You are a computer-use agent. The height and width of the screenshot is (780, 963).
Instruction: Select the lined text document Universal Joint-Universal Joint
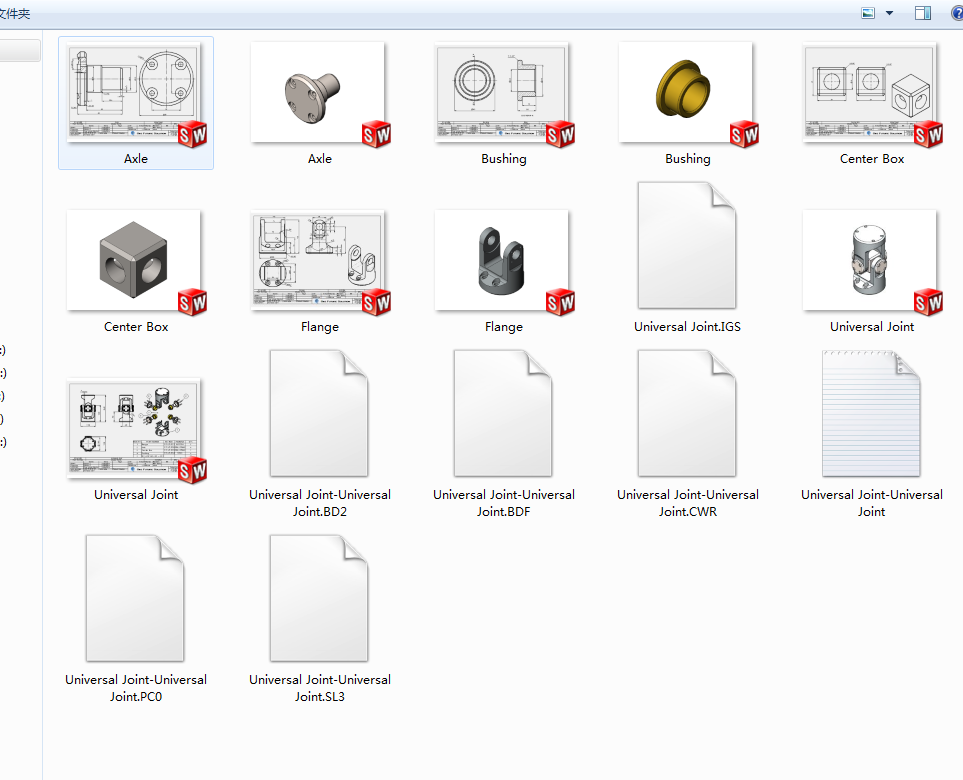click(x=871, y=413)
